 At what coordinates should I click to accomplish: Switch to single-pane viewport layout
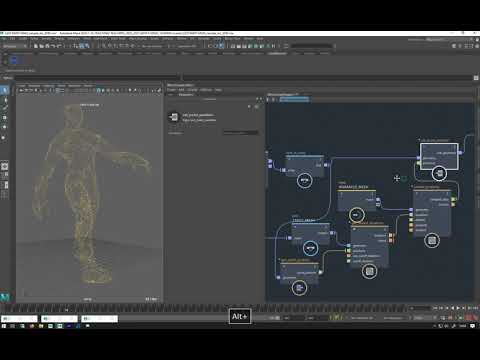[5, 166]
